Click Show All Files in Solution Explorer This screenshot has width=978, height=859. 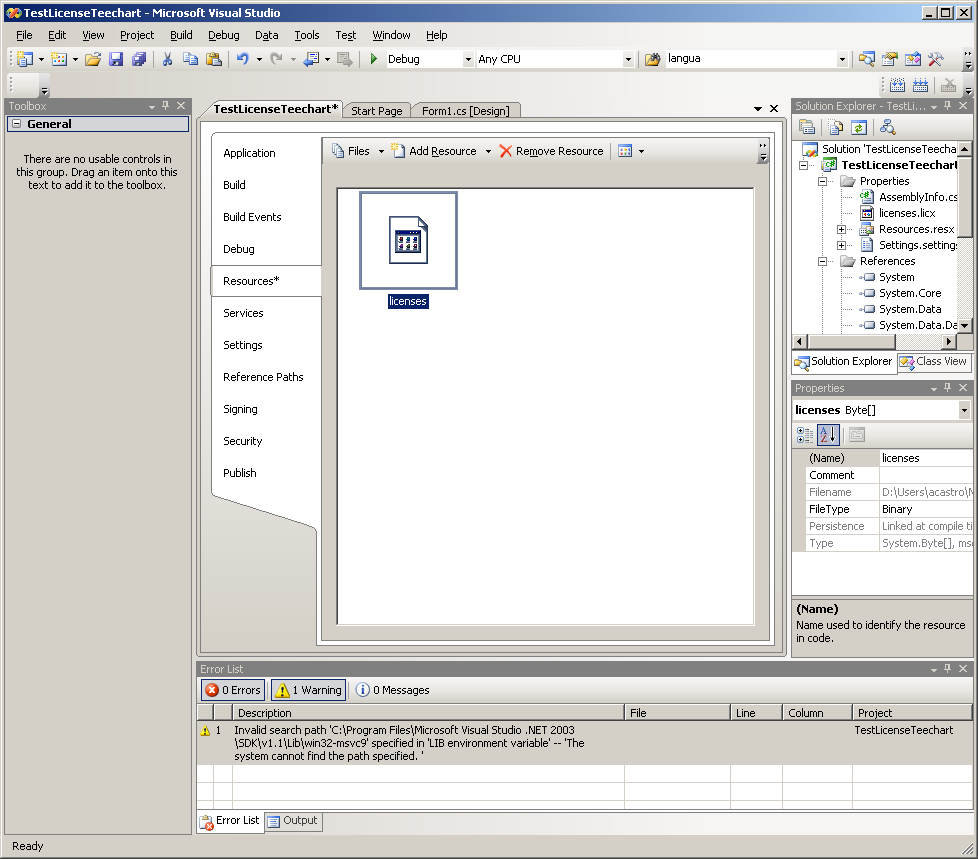836,127
